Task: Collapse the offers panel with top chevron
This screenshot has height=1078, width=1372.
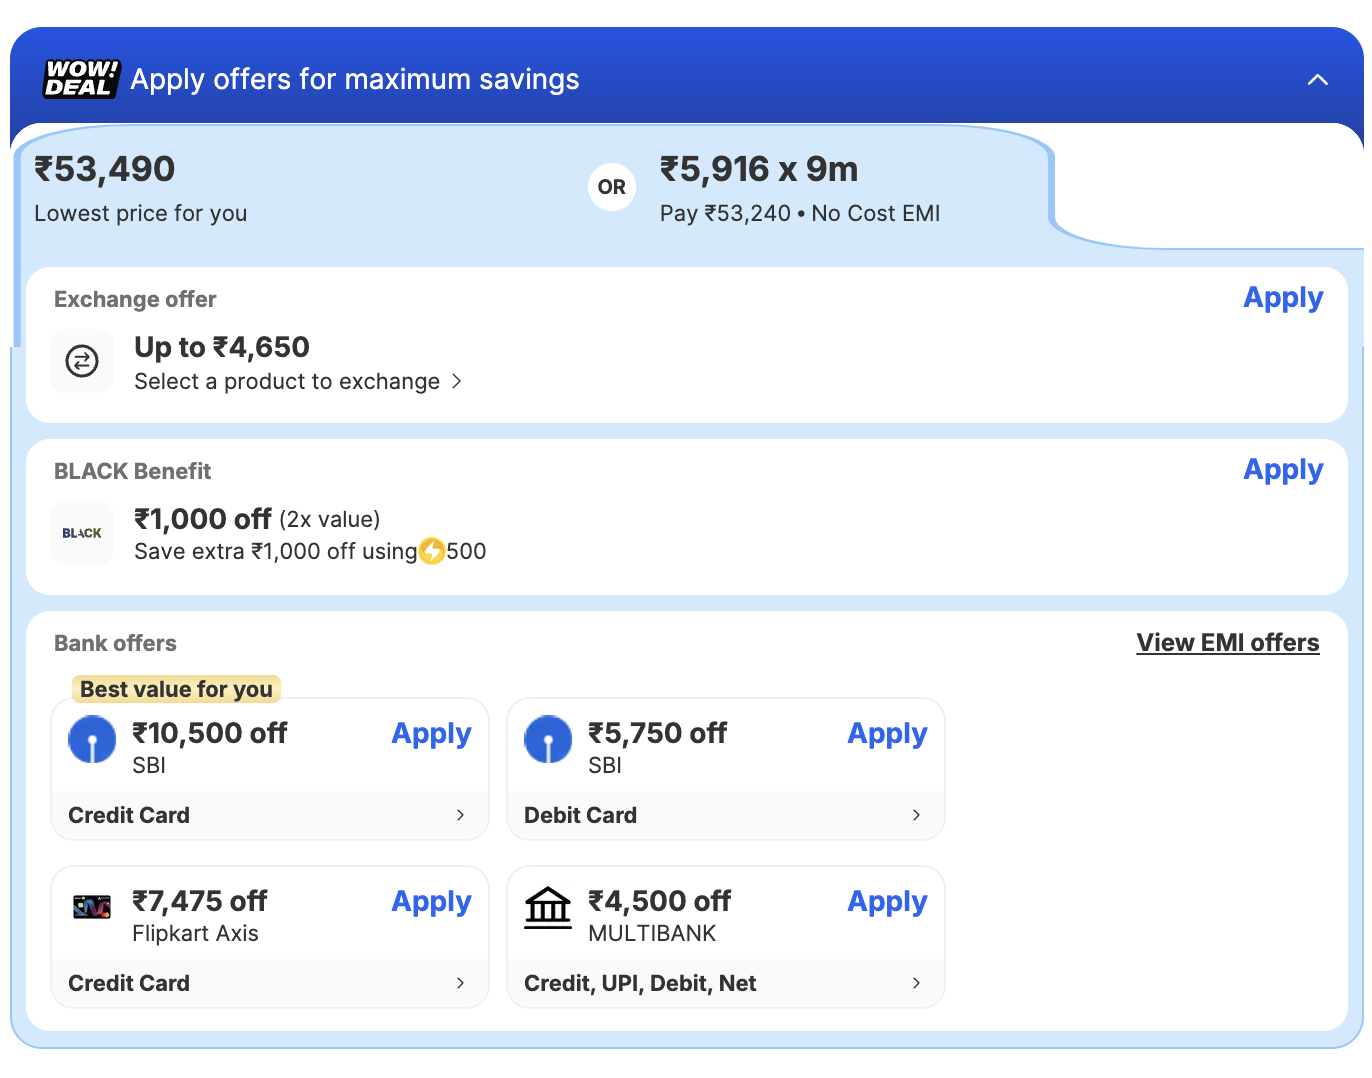Action: [1317, 80]
